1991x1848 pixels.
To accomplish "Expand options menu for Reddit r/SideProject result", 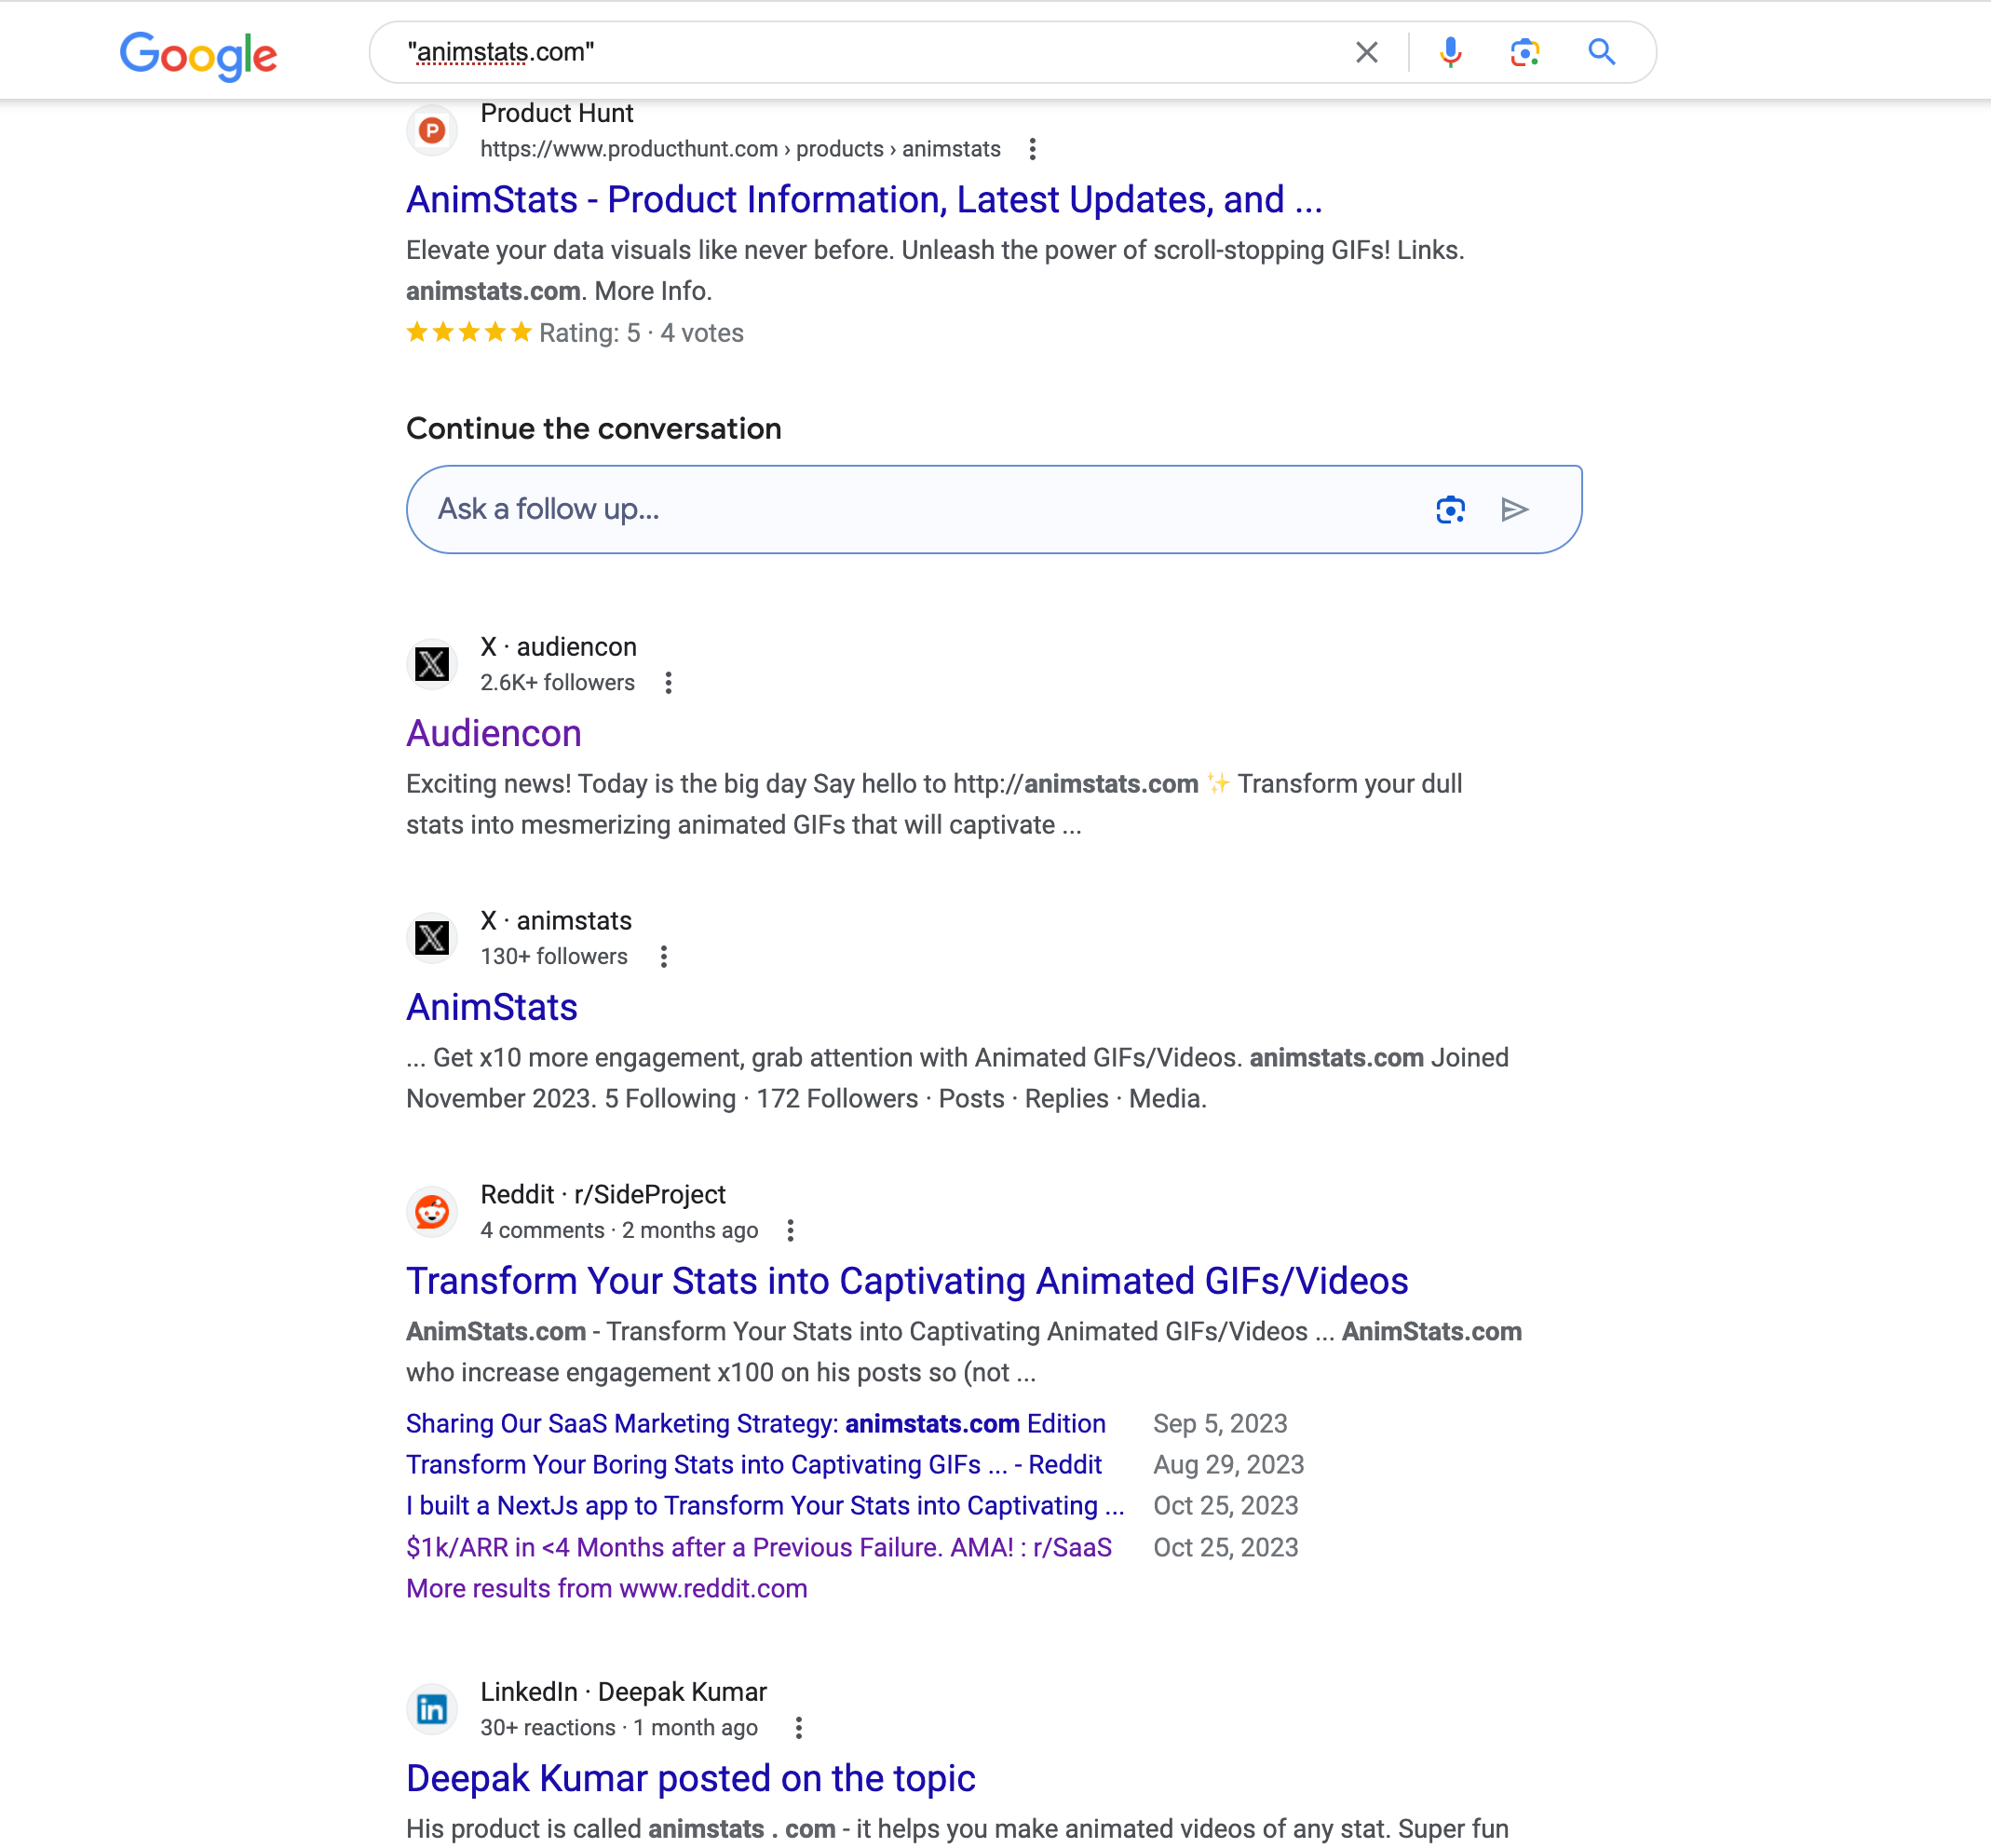I will pyautogui.click(x=790, y=1230).
